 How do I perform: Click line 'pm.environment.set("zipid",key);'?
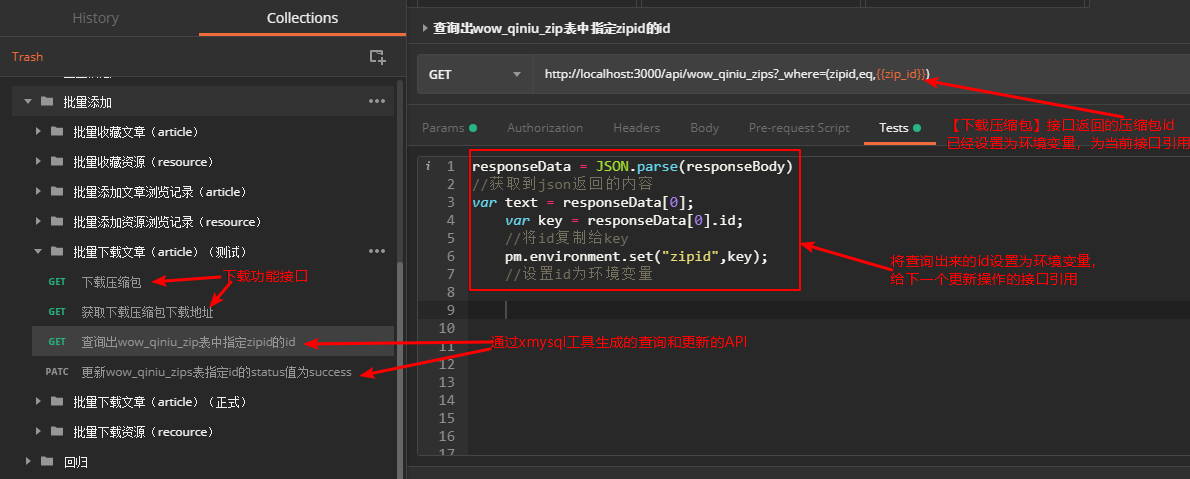(637, 257)
